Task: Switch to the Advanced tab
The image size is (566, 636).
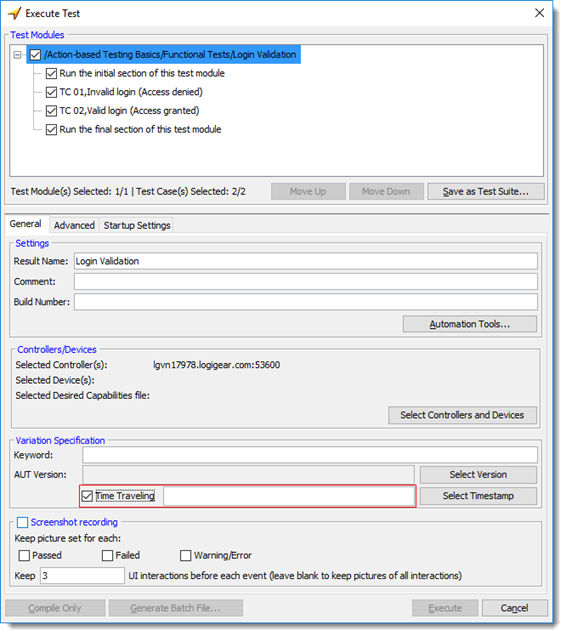Action: [74, 225]
